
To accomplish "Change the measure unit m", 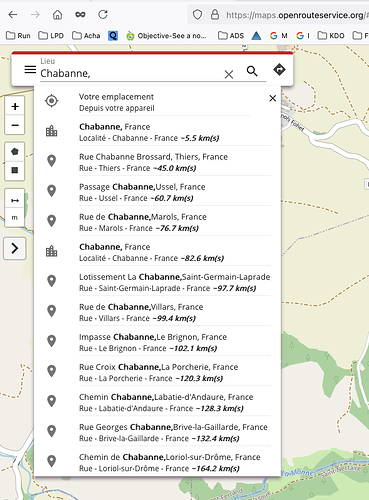I will (x=15, y=218).
